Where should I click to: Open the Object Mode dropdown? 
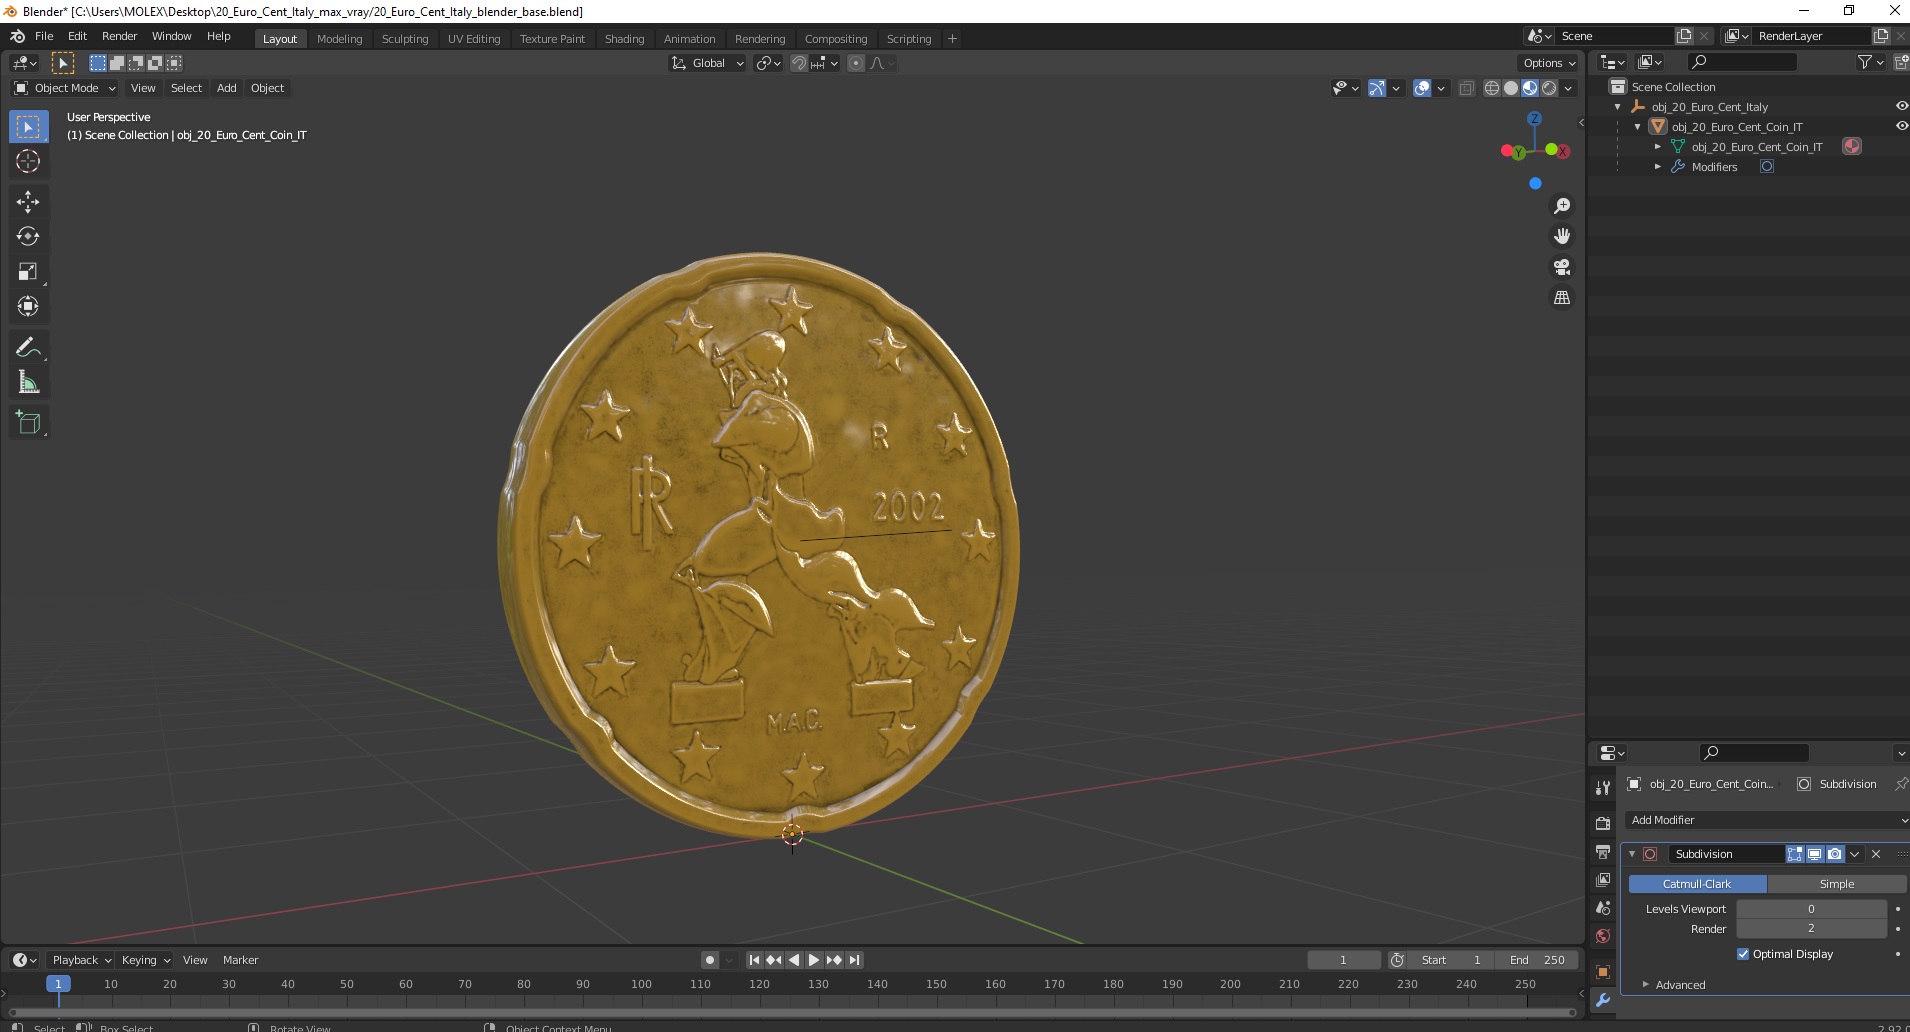(65, 88)
